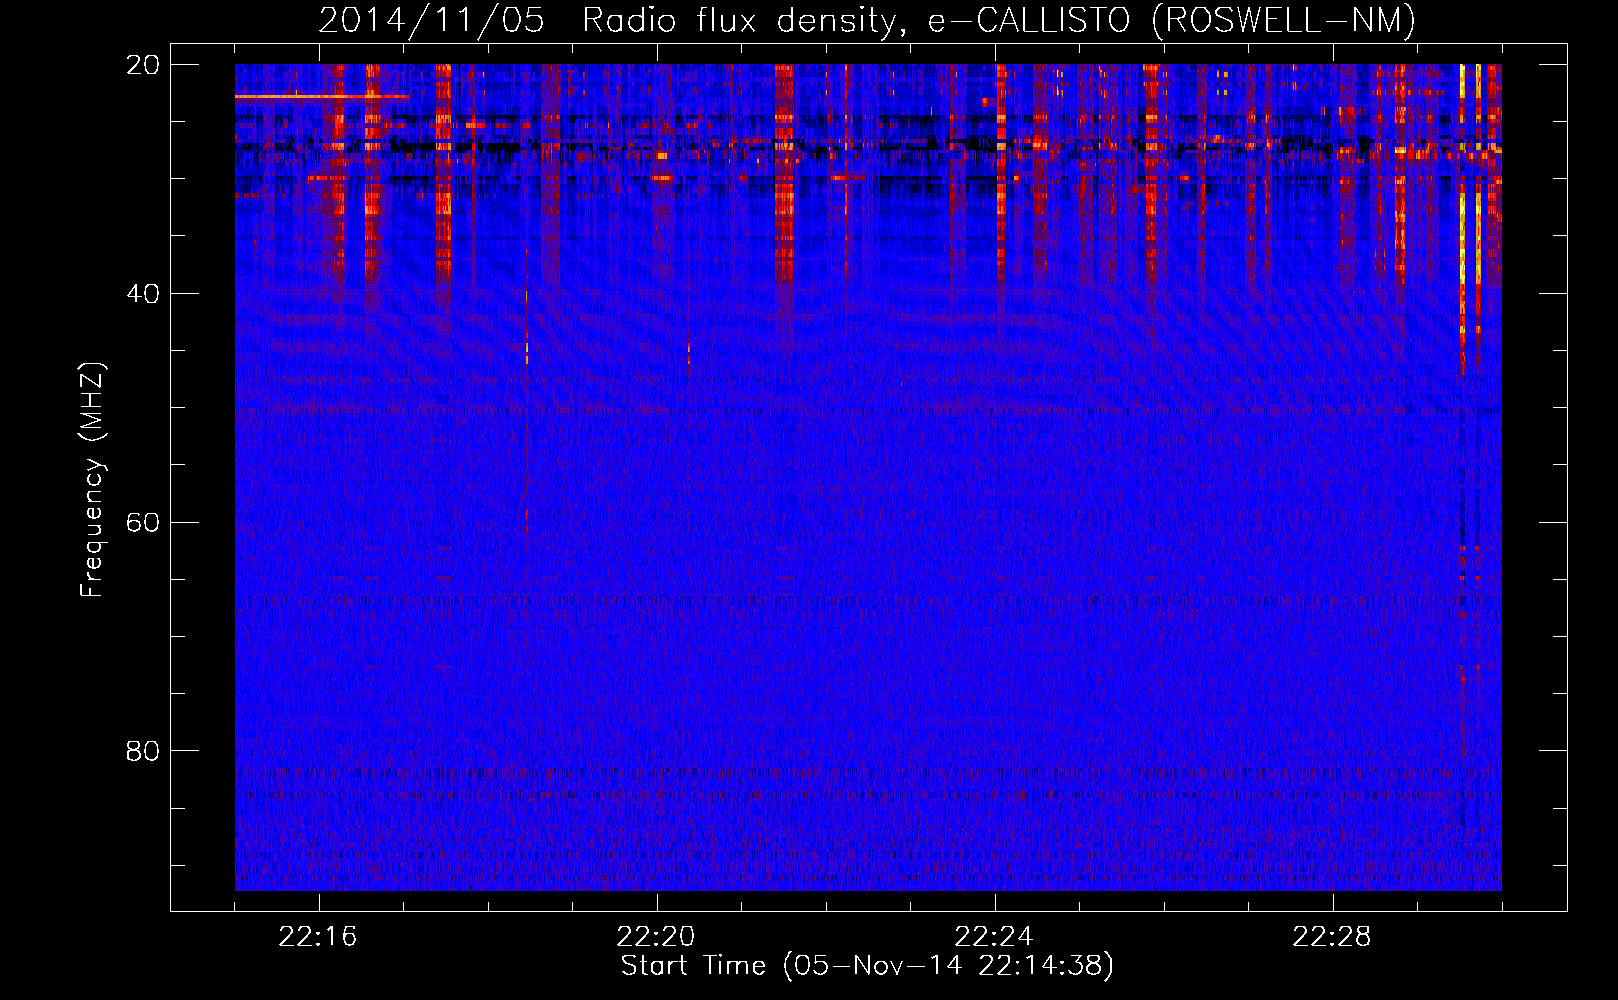
Task: Click the 40 frequency tick label
Action: click(143, 294)
